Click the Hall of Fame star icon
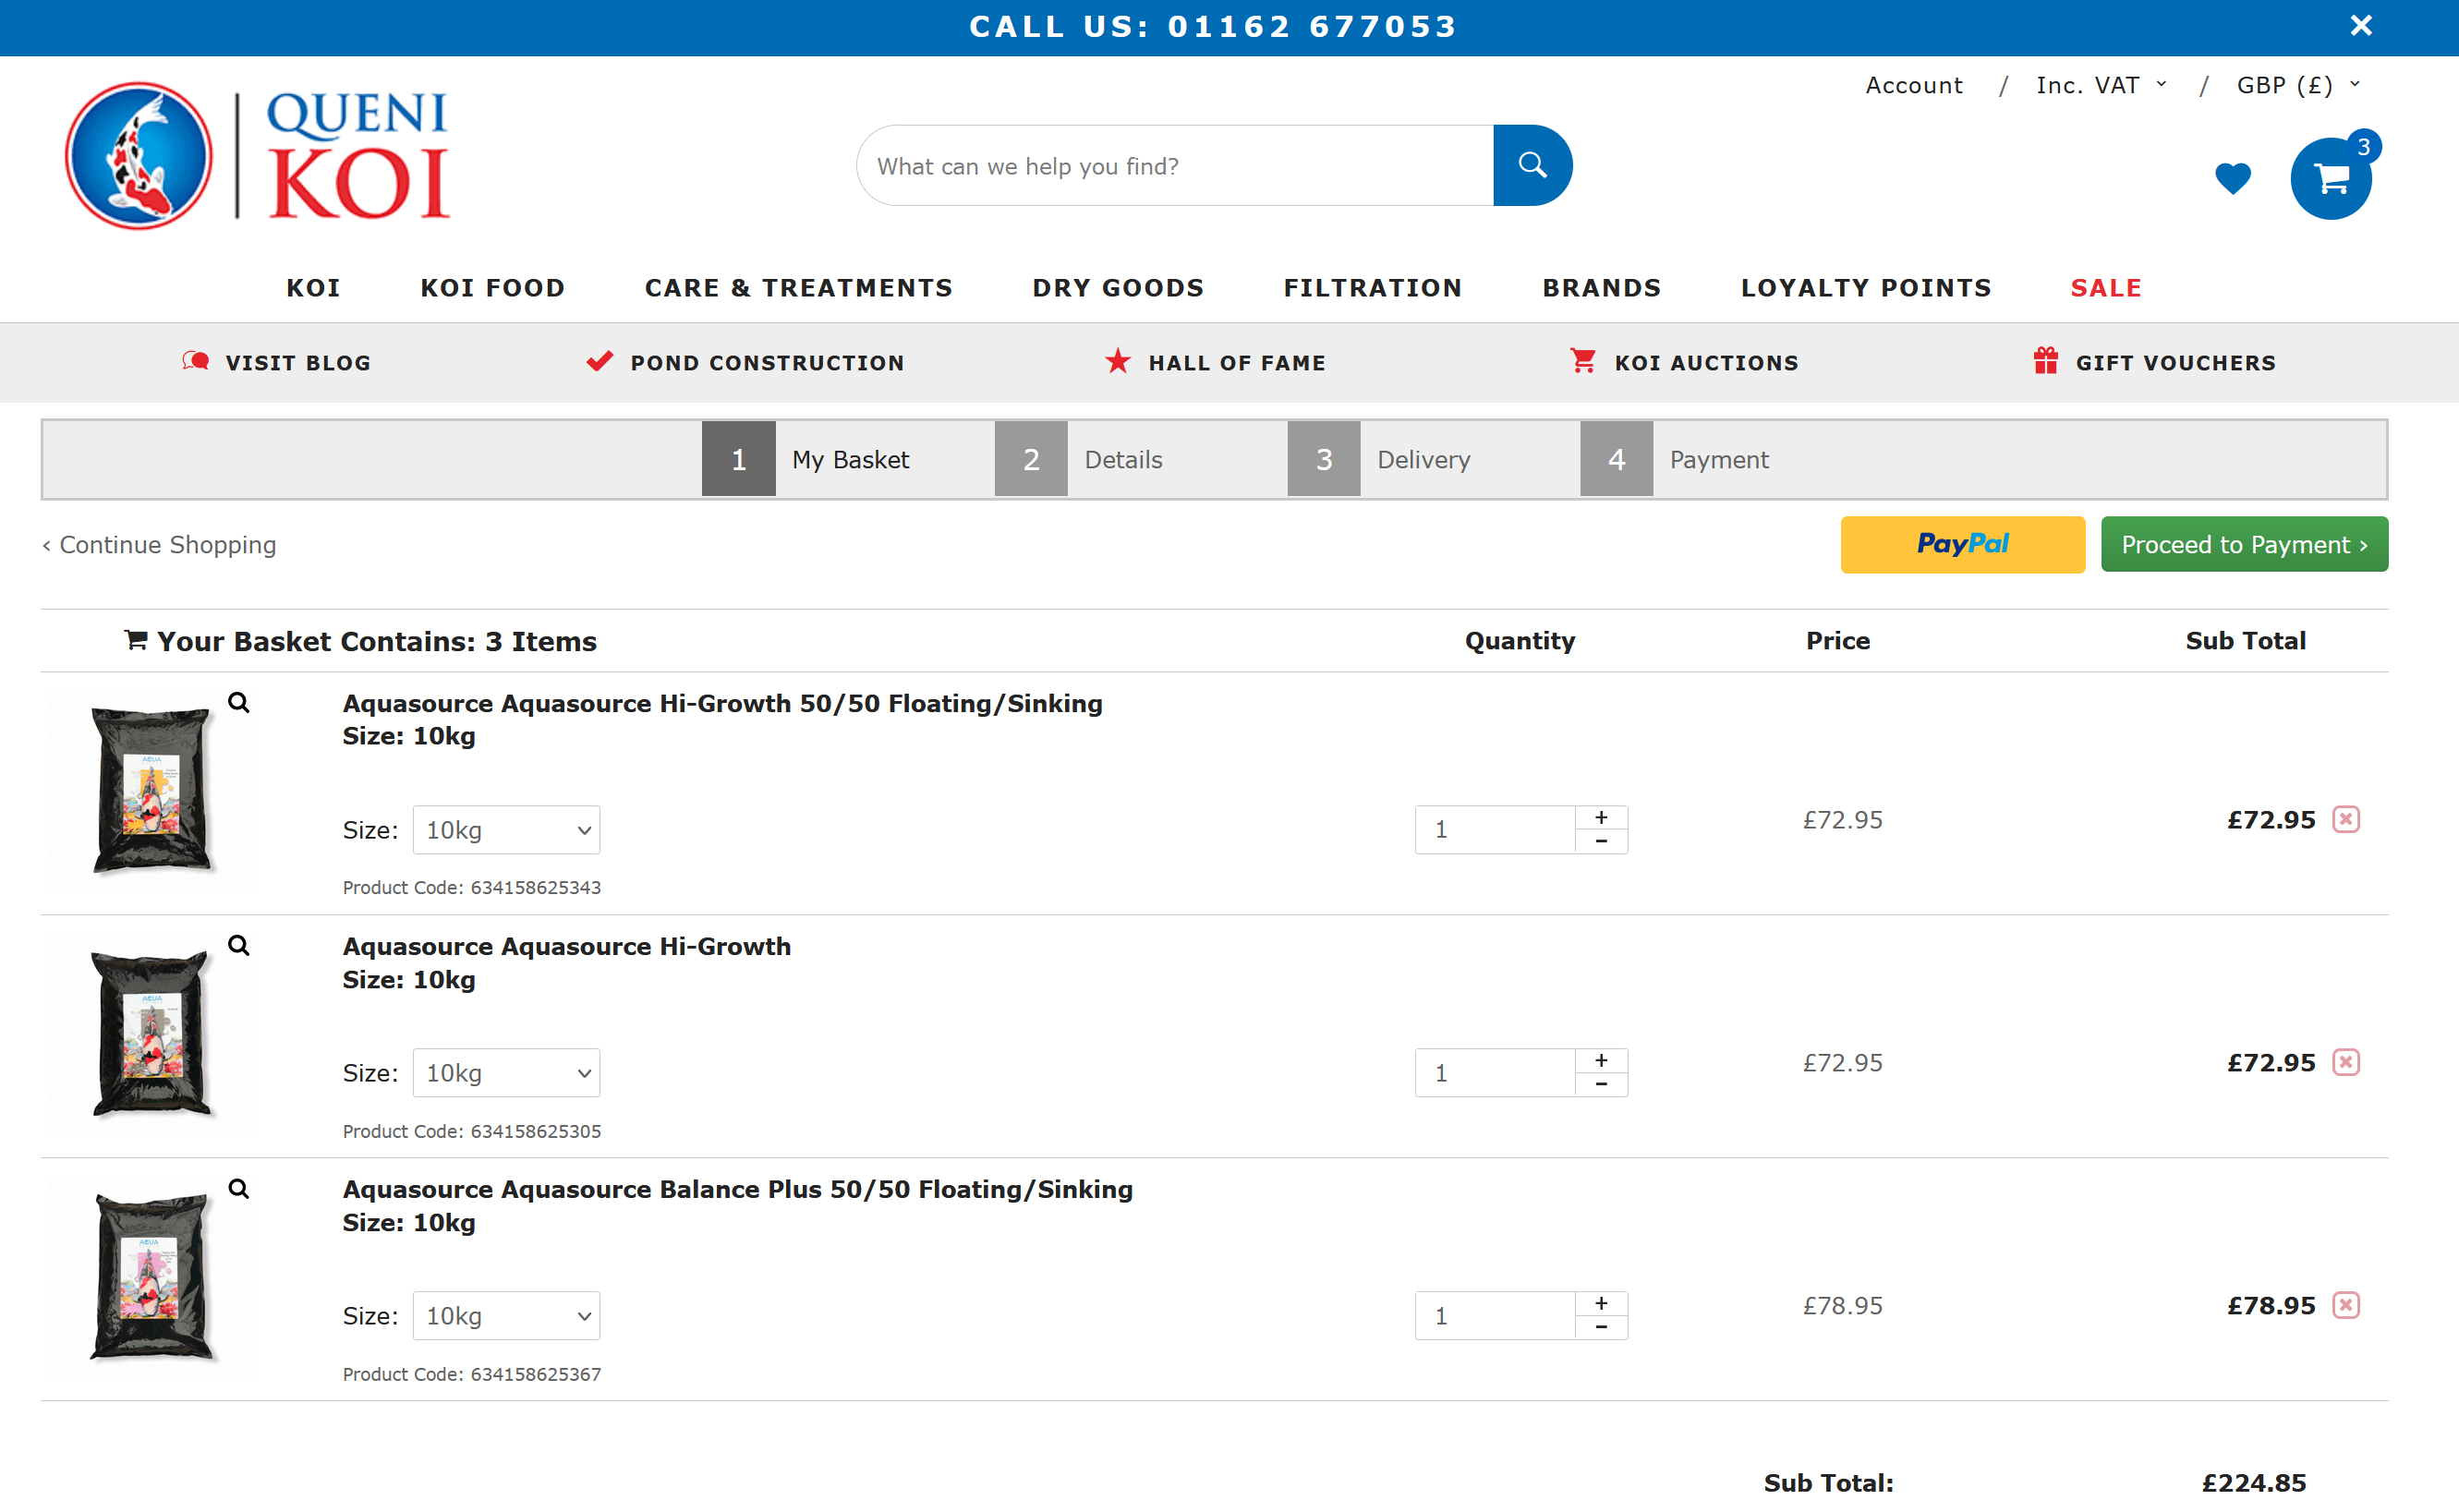 coord(1117,361)
